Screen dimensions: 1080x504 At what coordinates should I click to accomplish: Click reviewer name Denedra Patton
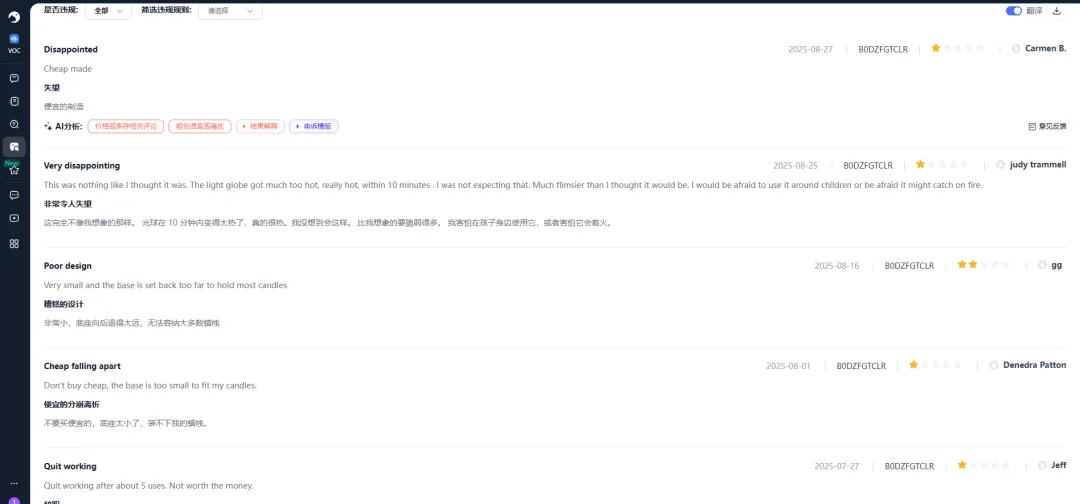1035,365
